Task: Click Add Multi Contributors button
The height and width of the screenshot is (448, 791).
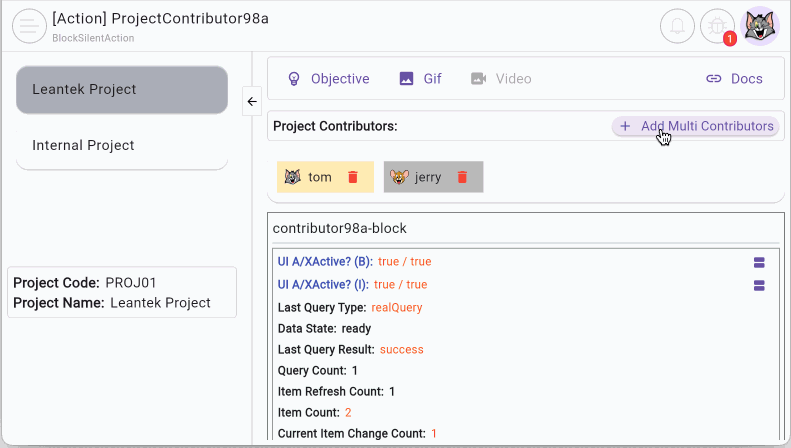Action: coord(696,126)
